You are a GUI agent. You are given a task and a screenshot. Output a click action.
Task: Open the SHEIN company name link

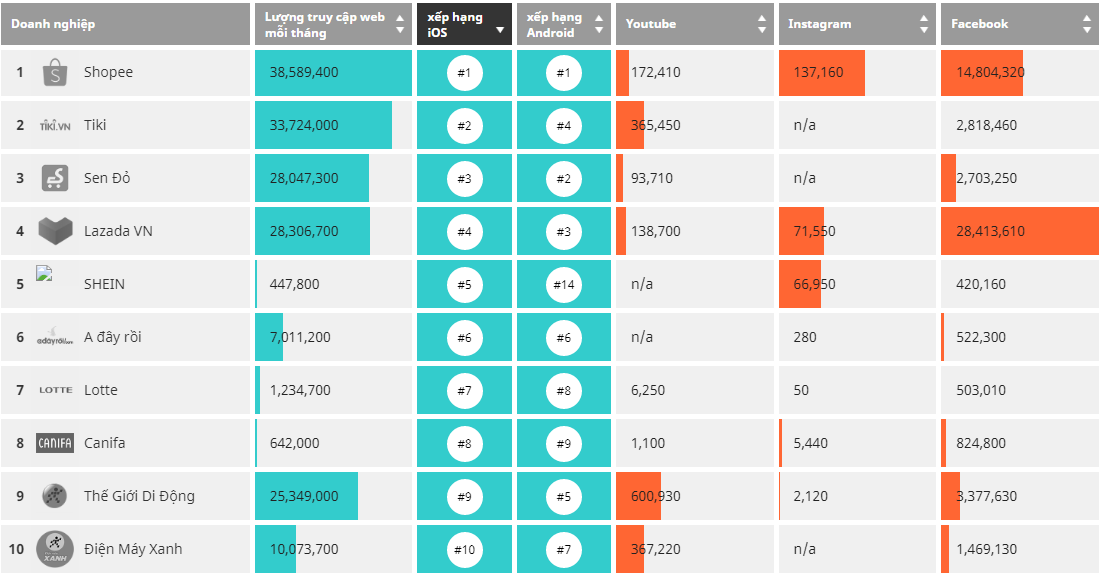pyautogui.click(x=104, y=284)
